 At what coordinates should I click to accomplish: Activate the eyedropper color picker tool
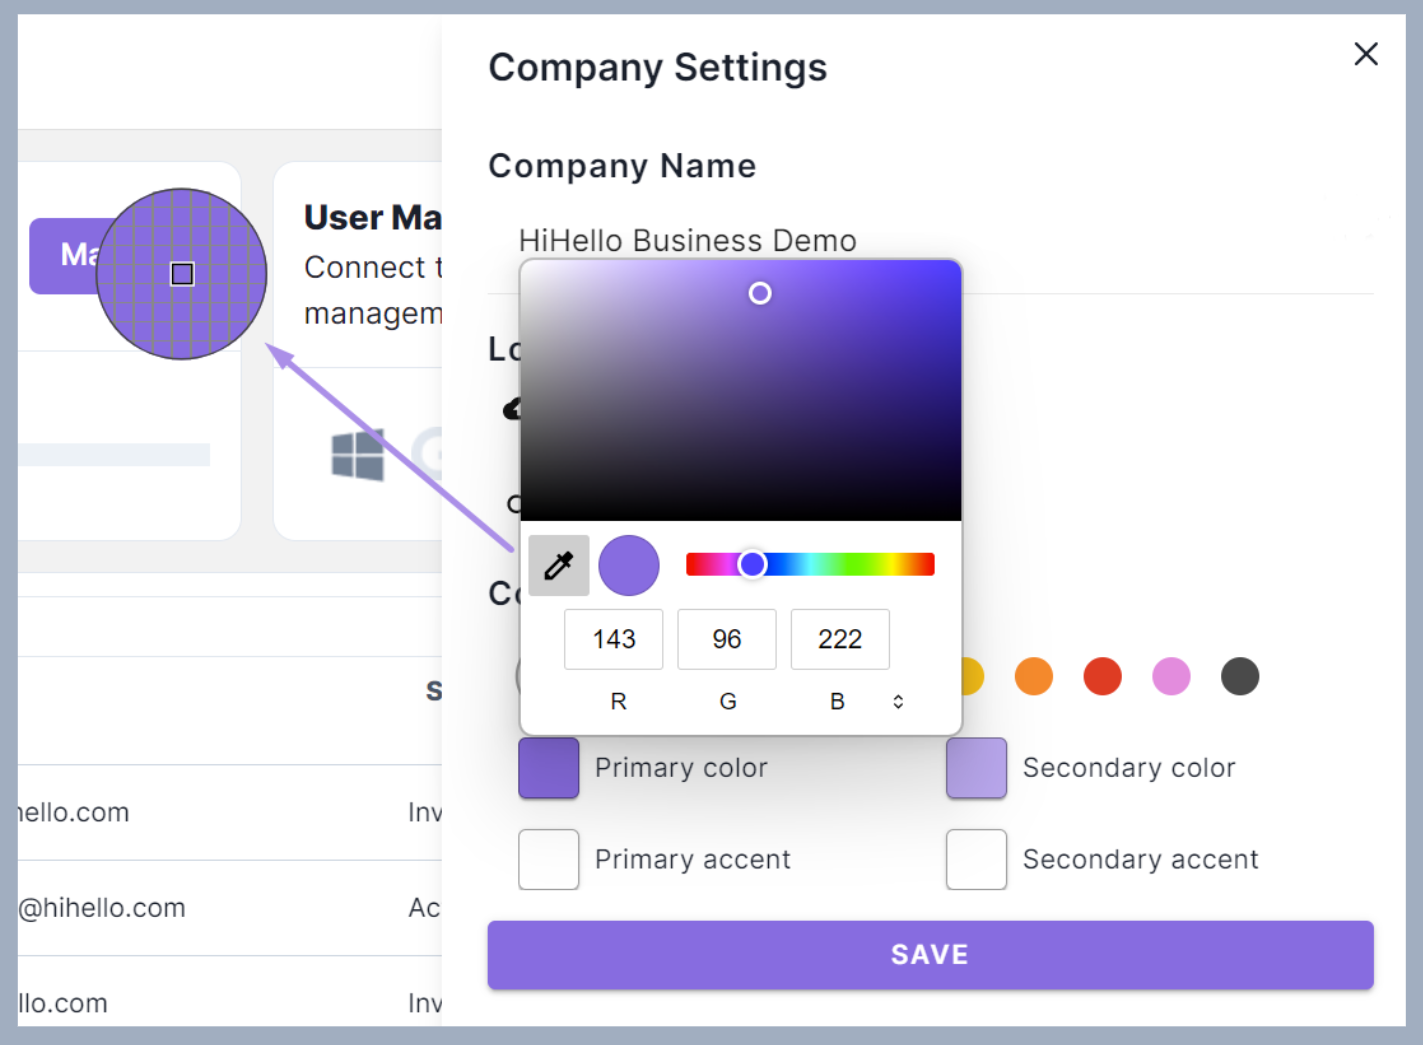pos(559,565)
